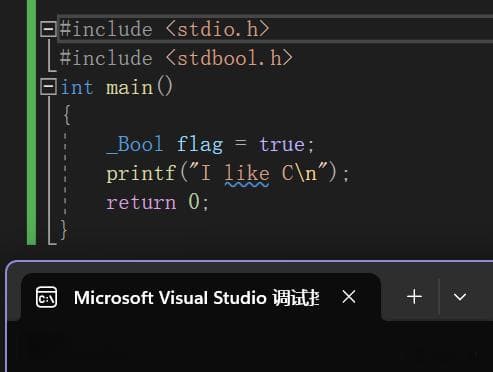Click the opening brace of main
Image resolution: width=493 pixels, height=372 pixels.
pyautogui.click(x=67, y=115)
